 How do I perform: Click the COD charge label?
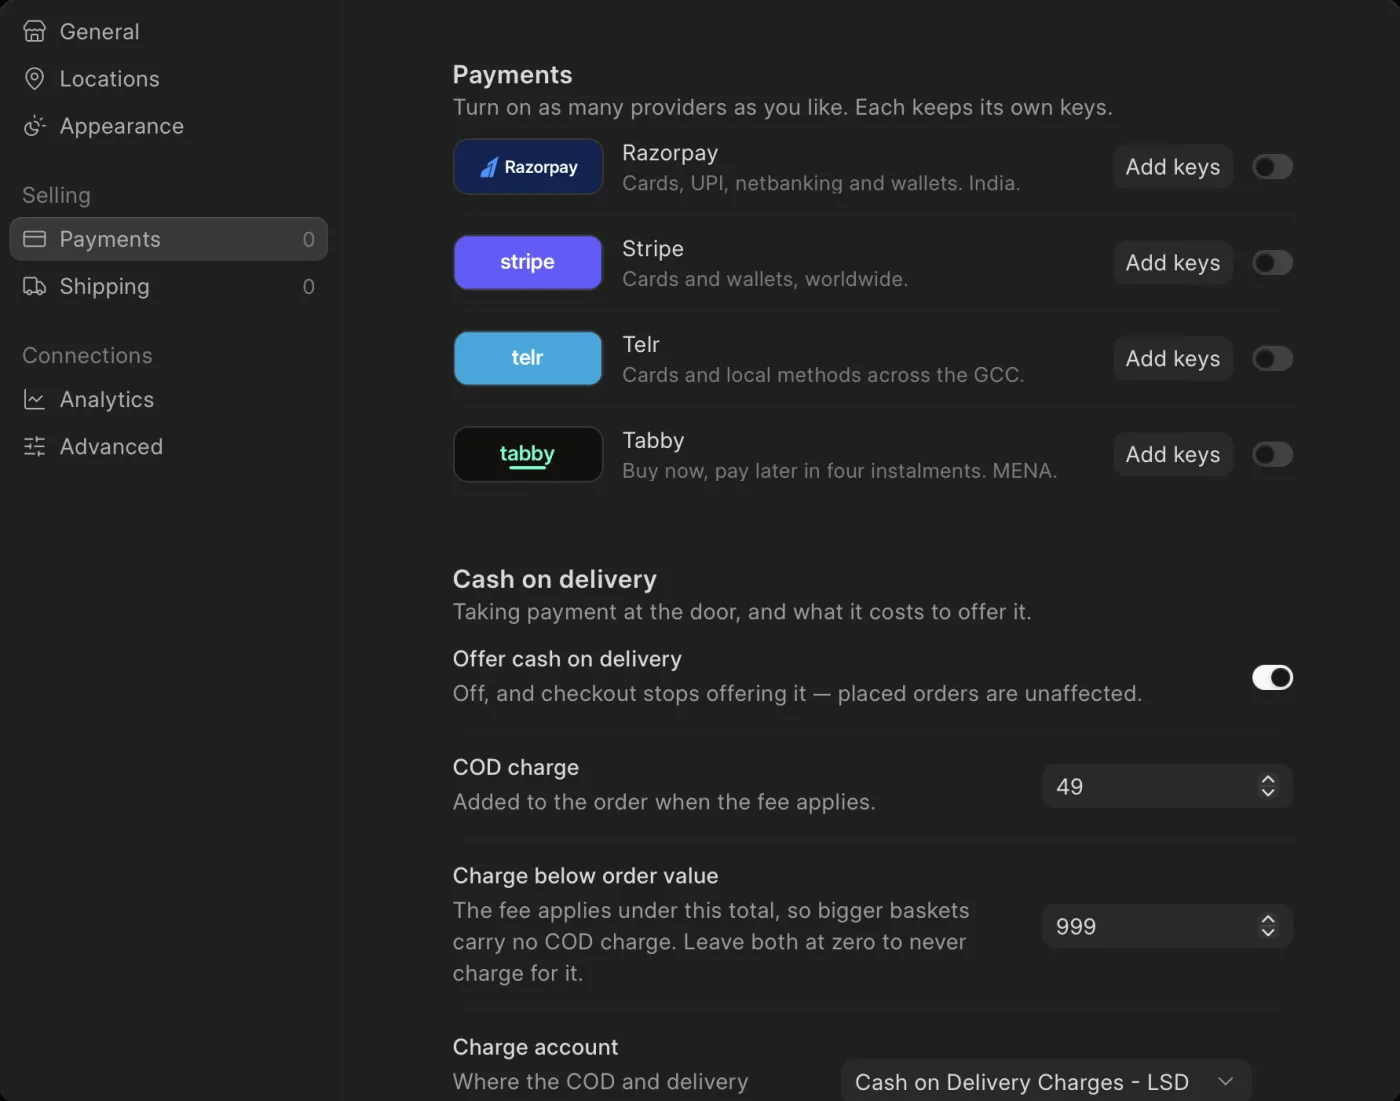[x=516, y=768]
